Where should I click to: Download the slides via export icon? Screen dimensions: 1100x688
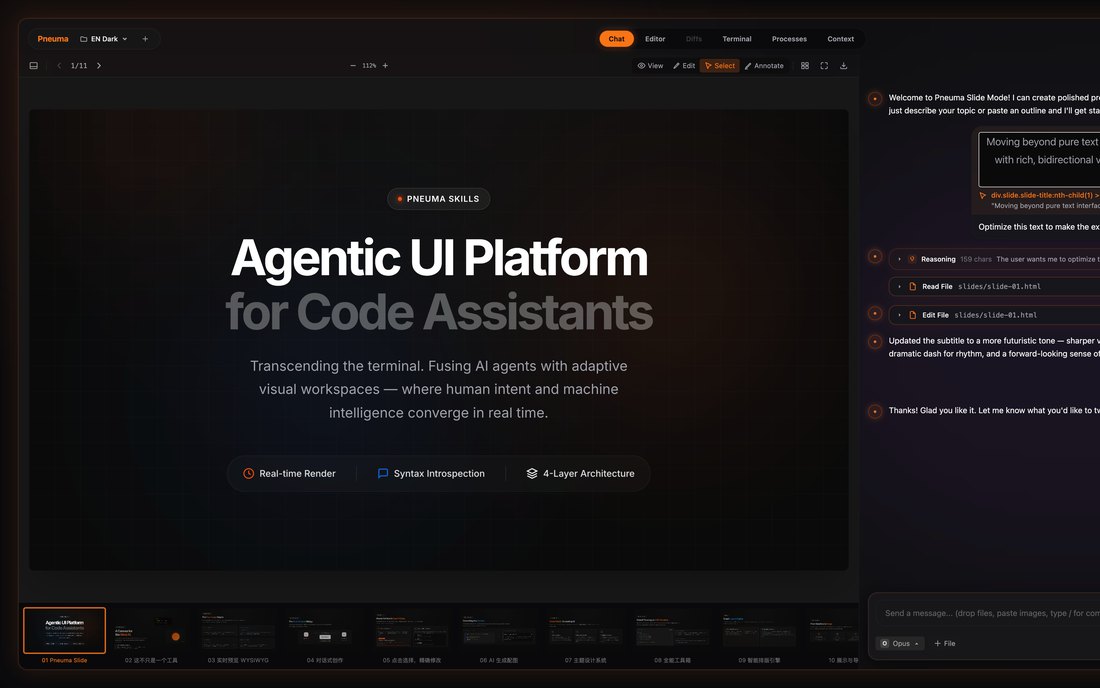click(844, 65)
